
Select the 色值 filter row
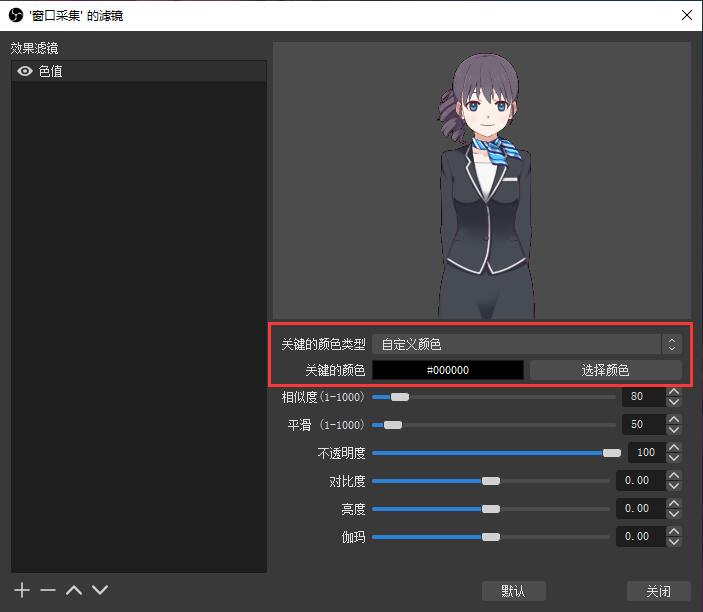pos(139,71)
